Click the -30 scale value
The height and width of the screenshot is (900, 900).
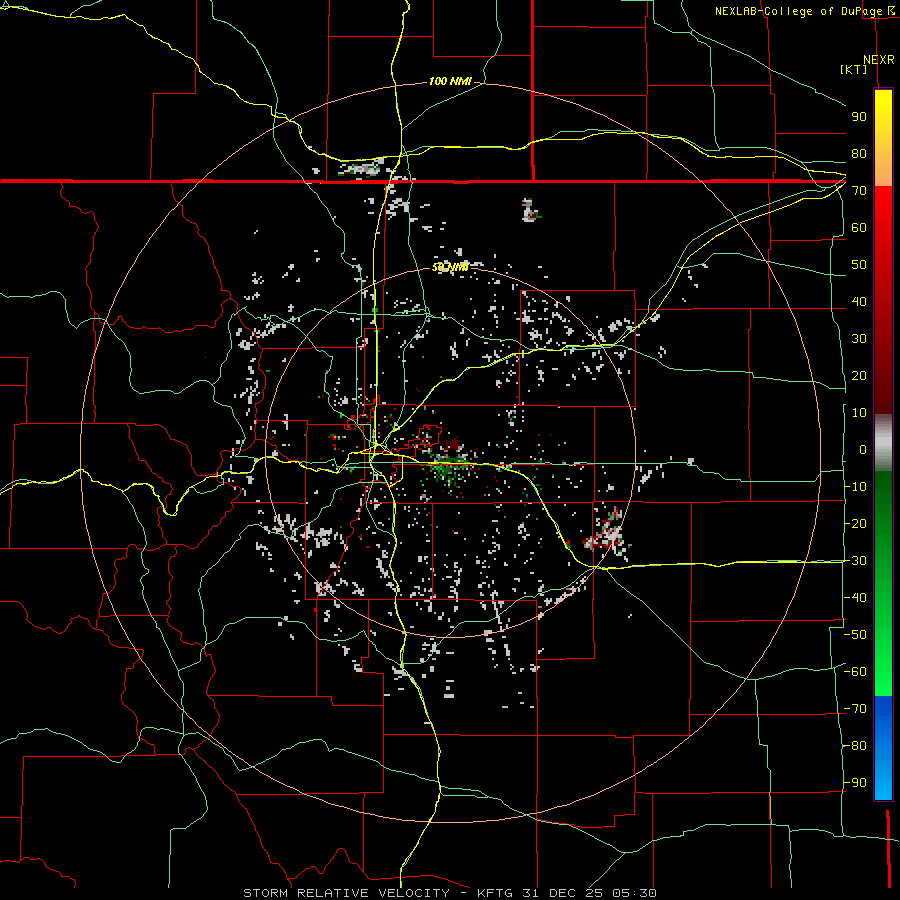point(855,561)
